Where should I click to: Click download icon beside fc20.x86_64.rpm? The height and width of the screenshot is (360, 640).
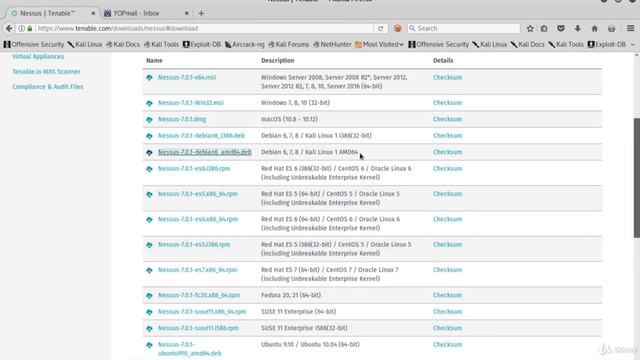click(149, 296)
